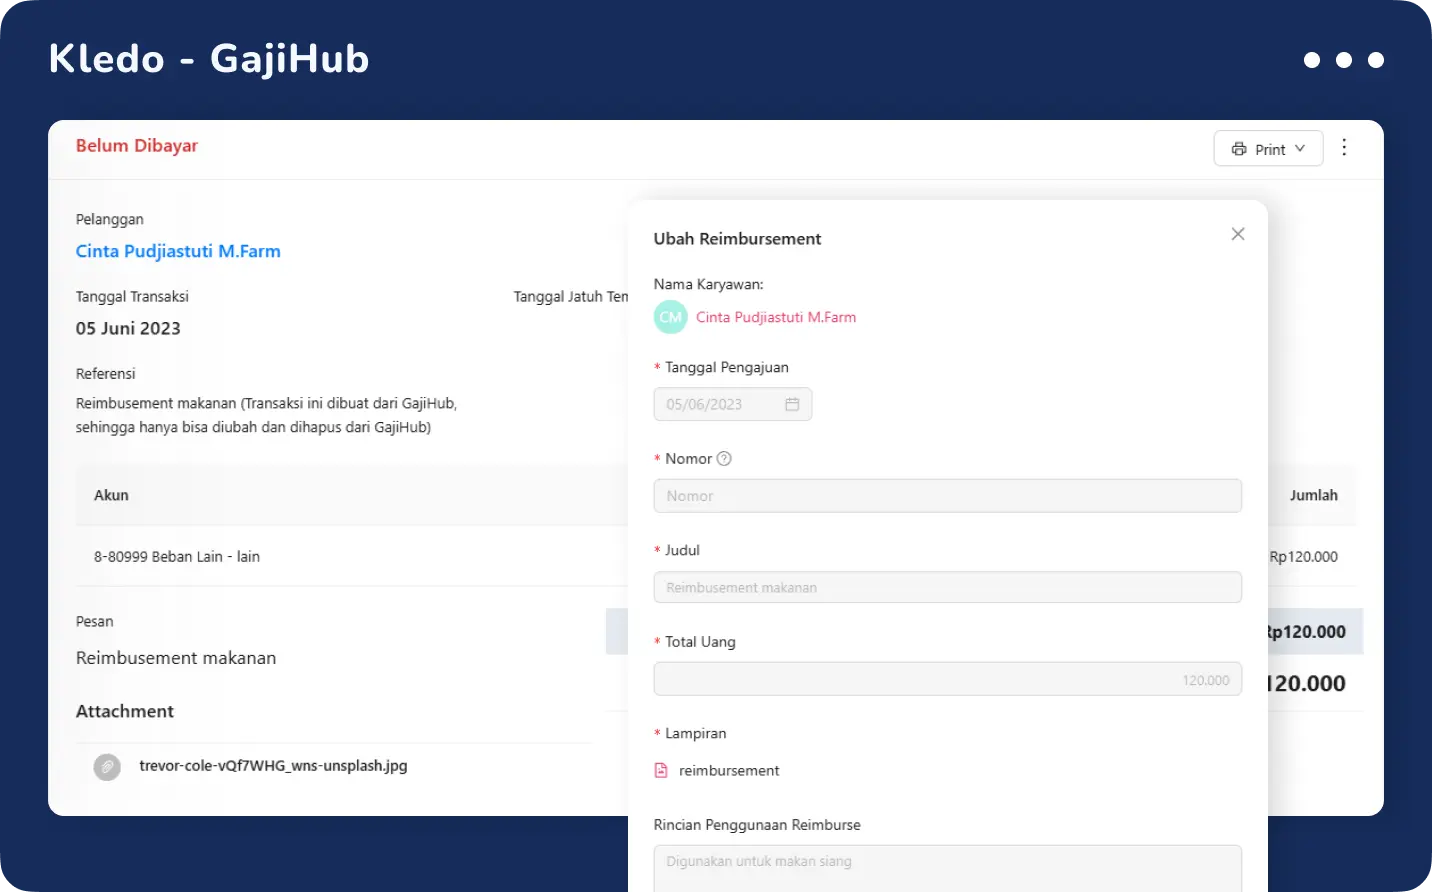Viewport: 1432px width, 892px height.
Task: Focus the Nomor input field
Action: (948, 496)
